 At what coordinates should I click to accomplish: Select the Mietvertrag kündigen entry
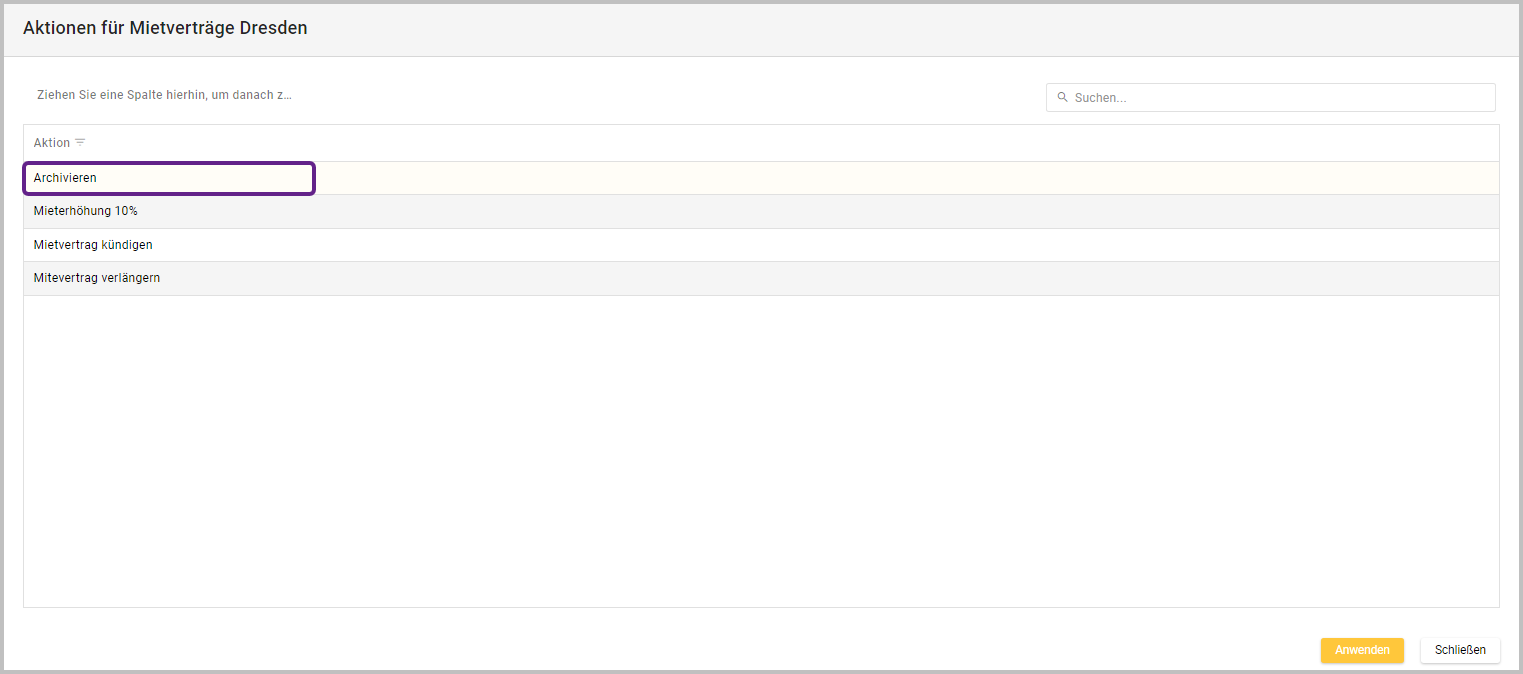(x=93, y=245)
